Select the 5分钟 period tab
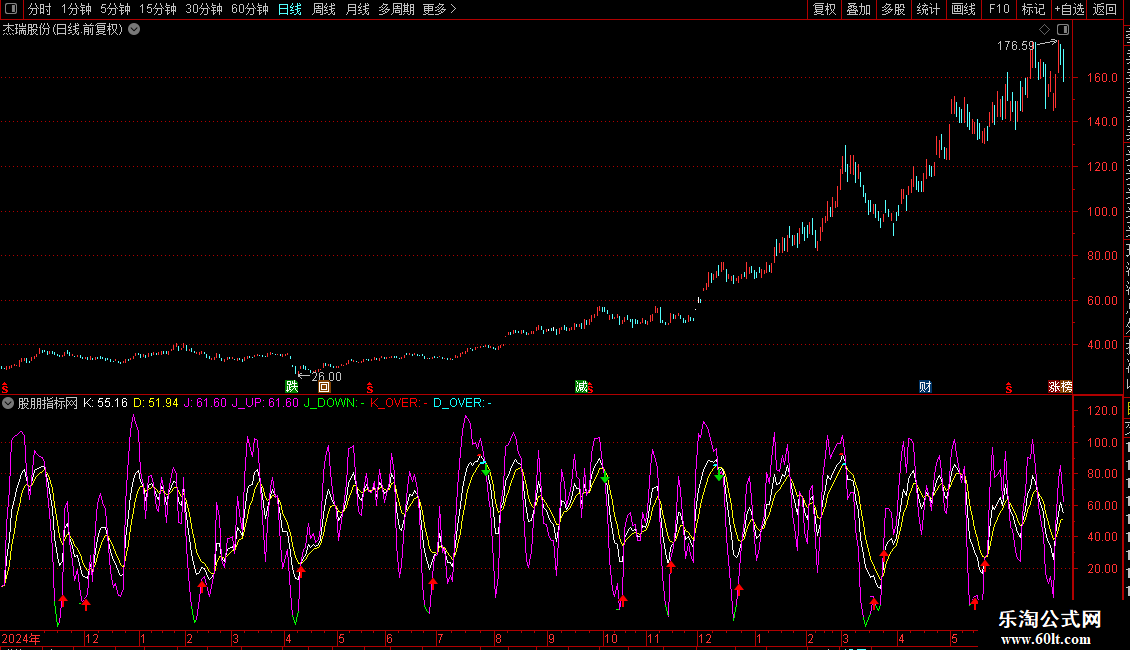Screen dimensions: 1130x650 click(115, 9)
